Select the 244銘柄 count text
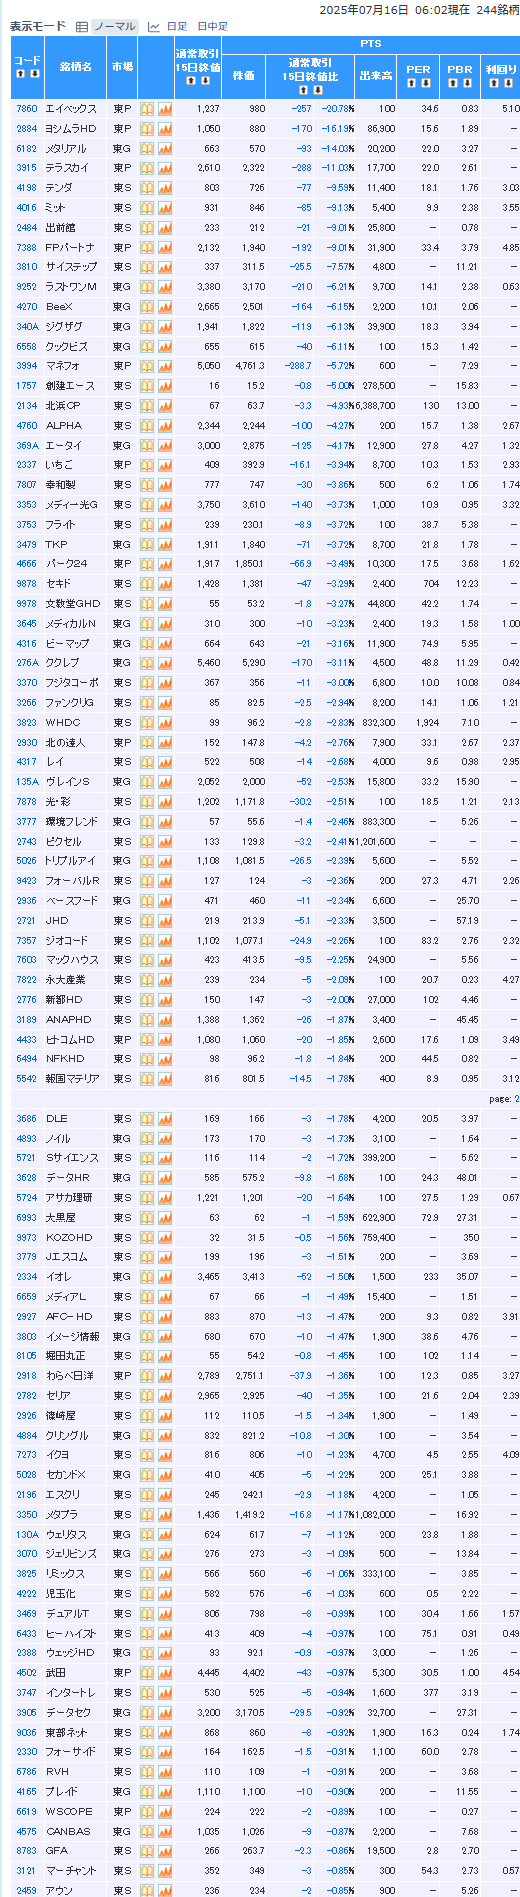This screenshot has width=520, height=1897. [x=498, y=9]
